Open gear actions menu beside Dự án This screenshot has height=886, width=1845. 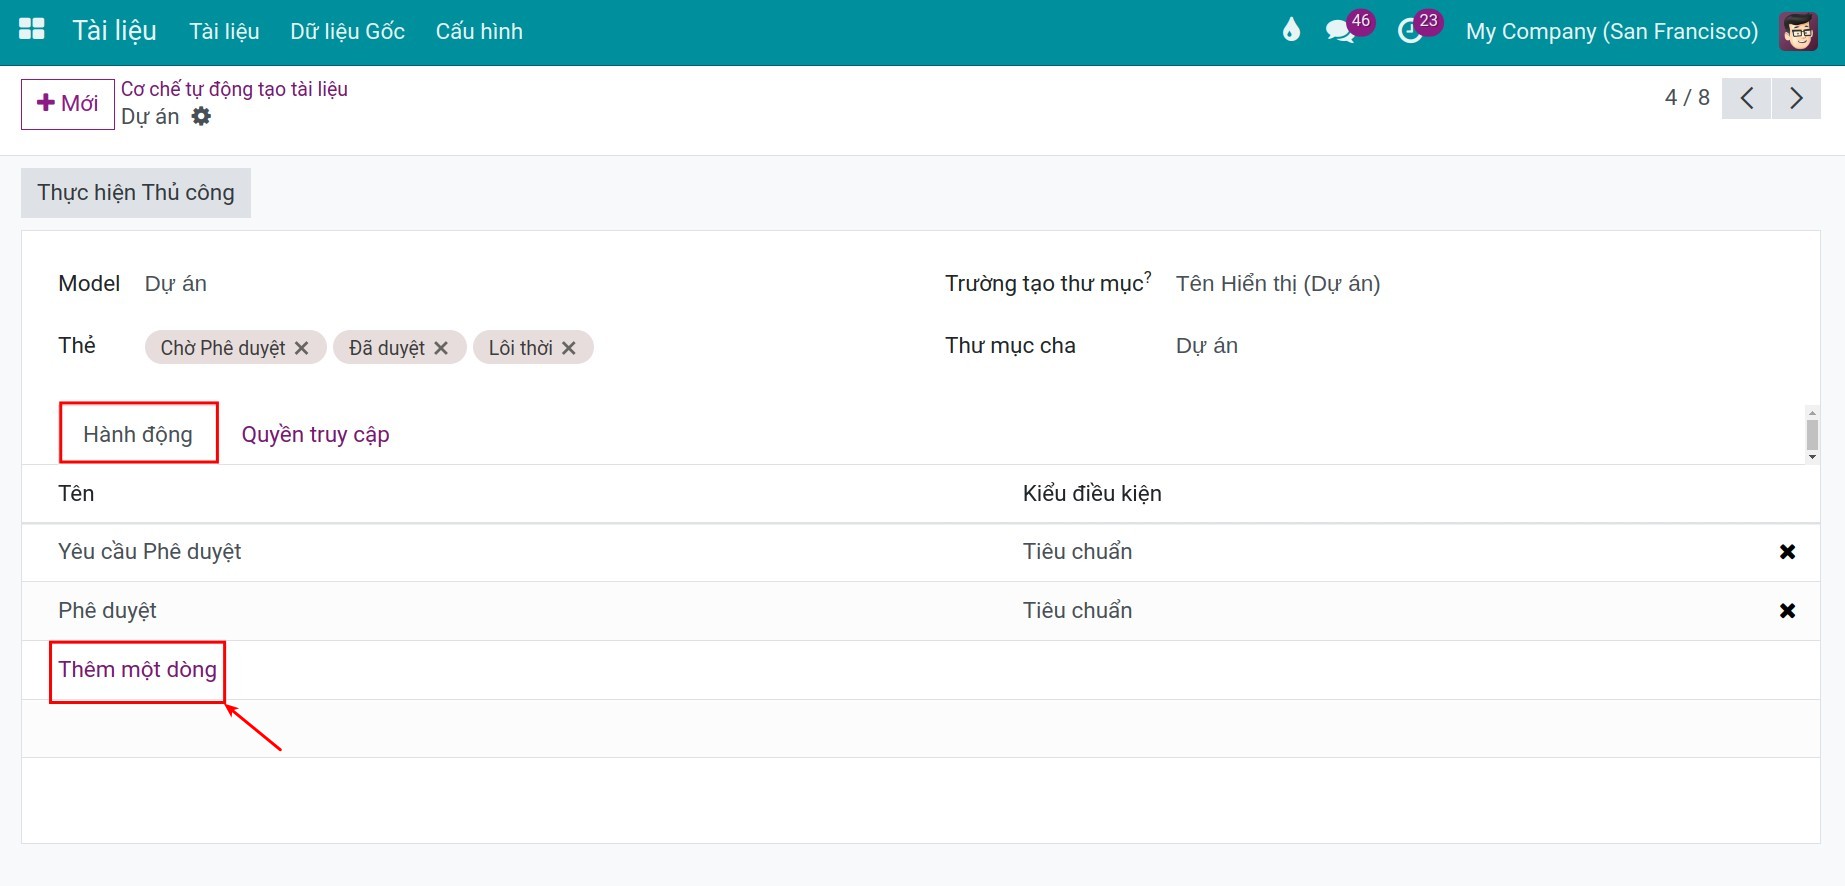(x=201, y=116)
